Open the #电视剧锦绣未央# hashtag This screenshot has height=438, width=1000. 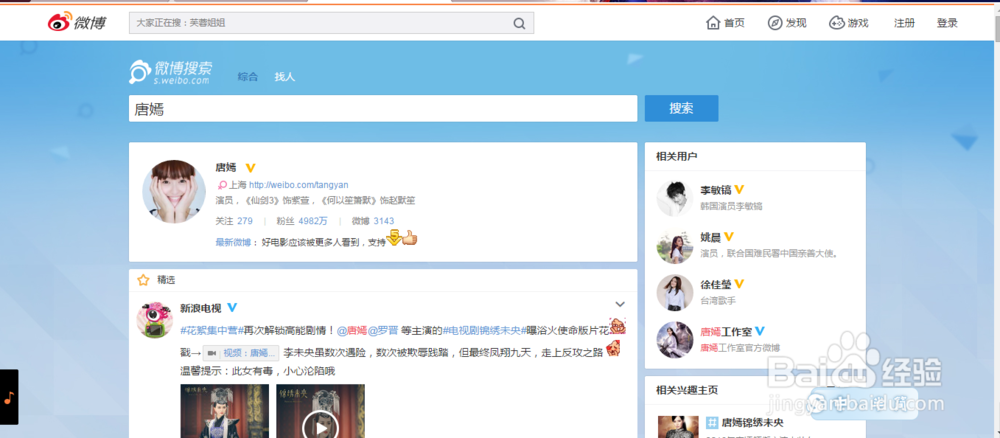(485, 330)
